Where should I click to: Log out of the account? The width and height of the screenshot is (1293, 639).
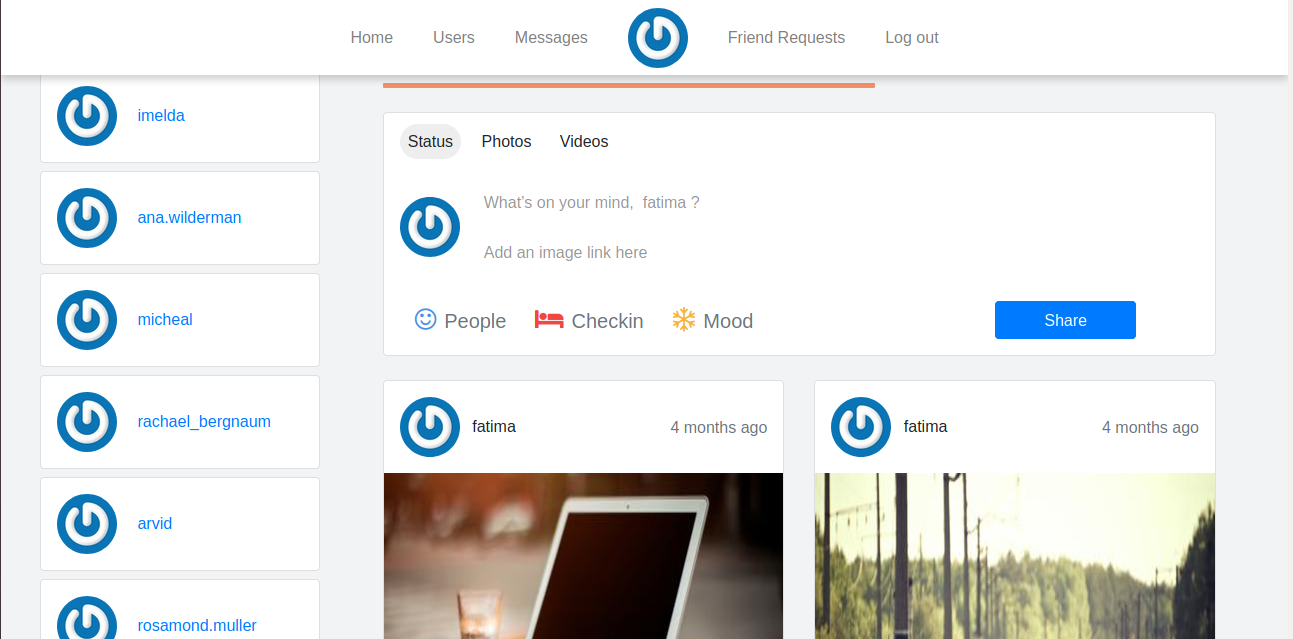912,37
